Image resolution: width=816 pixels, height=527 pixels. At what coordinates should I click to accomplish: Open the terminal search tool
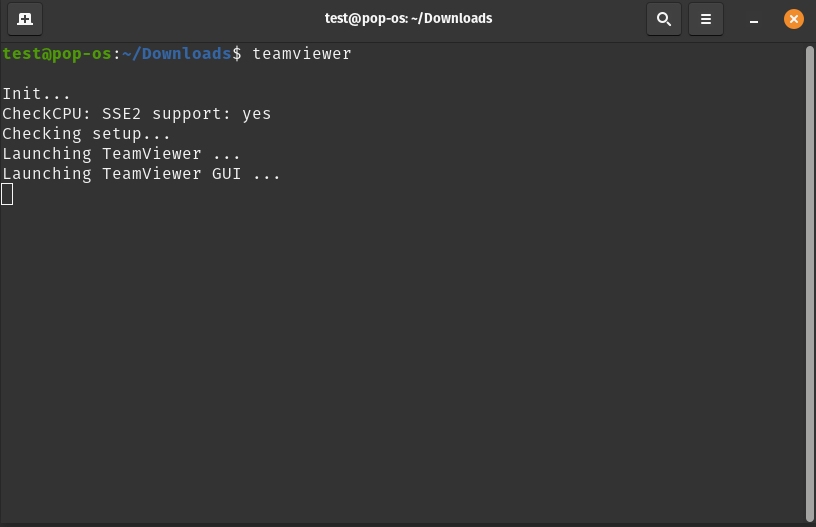[664, 19]
